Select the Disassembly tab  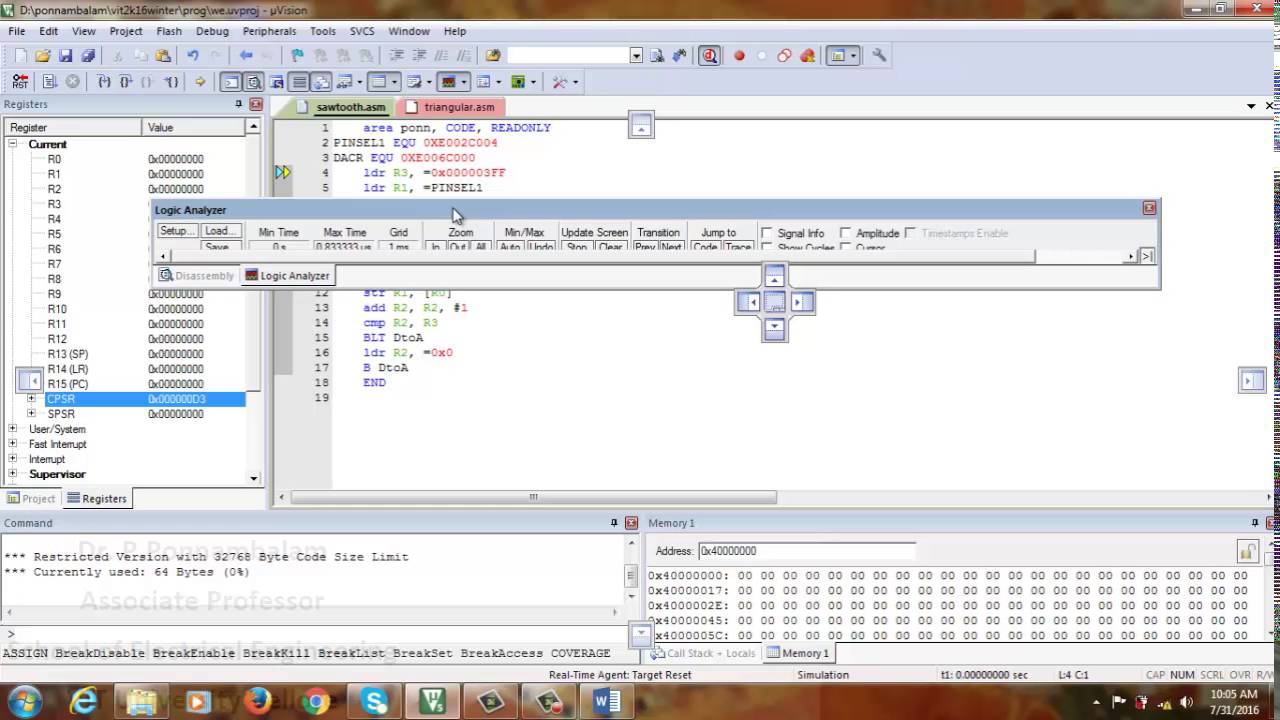click(x=198, y=276)
